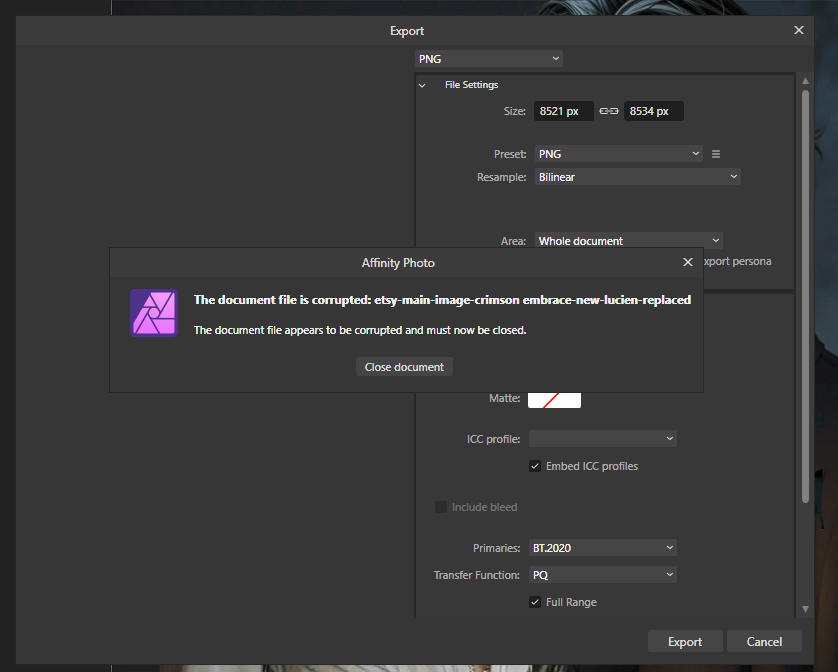
Task: Click the 'must now be closed' message text
Action: [360, 330]
